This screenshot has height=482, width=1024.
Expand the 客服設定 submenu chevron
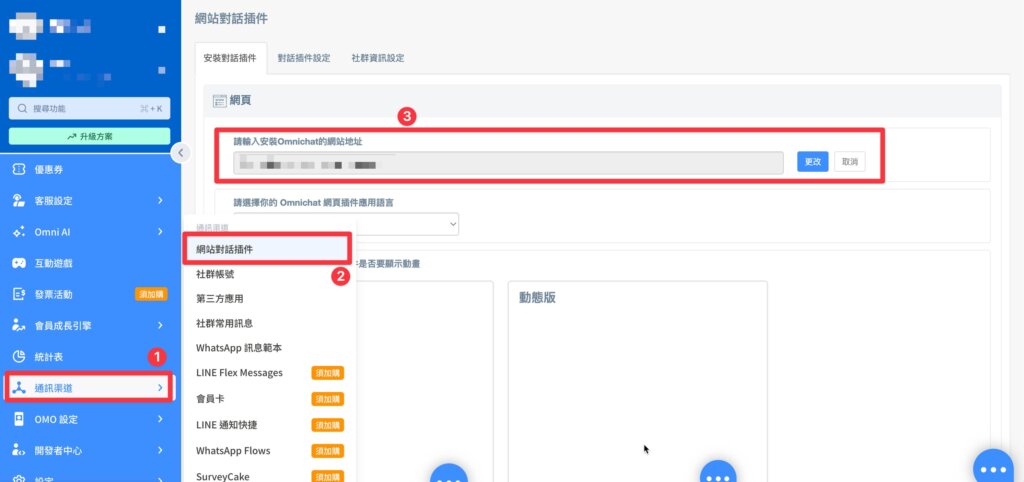point(160,201)
